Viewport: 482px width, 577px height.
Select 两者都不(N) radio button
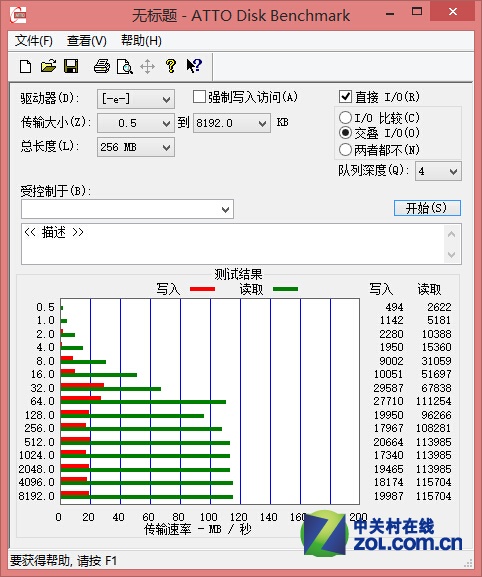coord(345,150)
